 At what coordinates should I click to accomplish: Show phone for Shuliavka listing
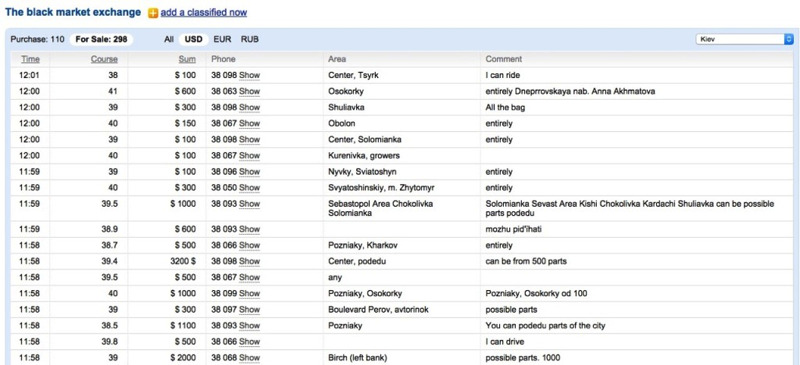tap(249, 108)
